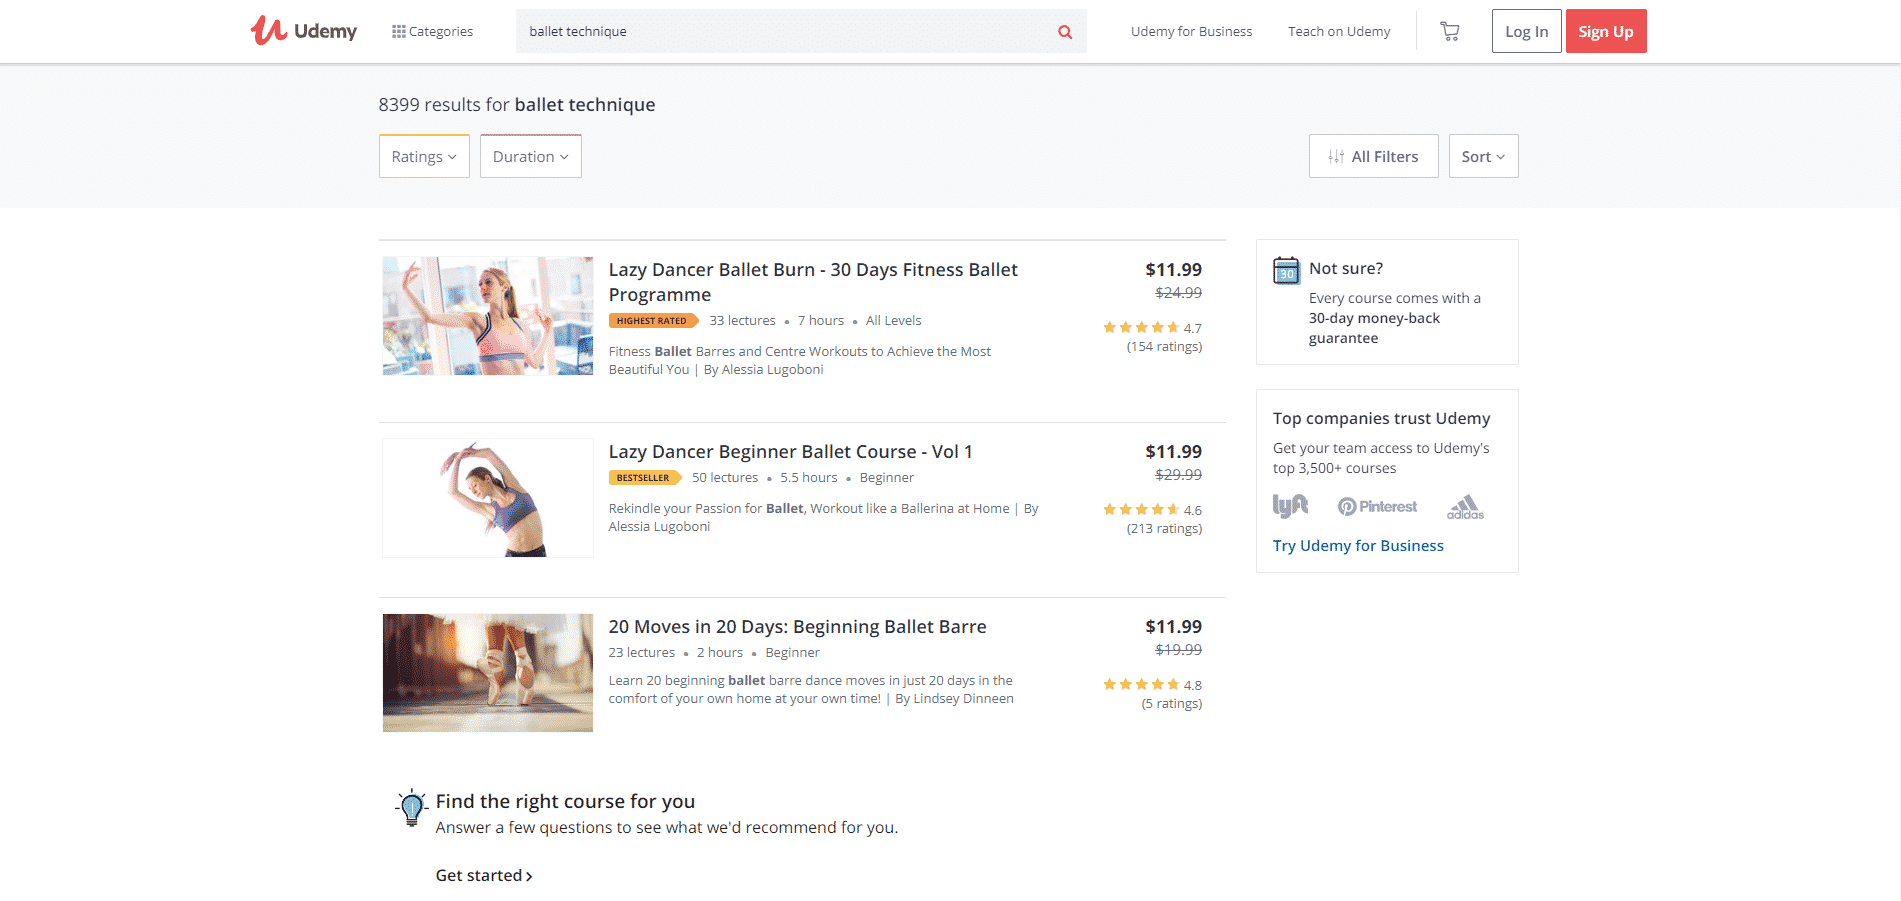Click 'Top companies trust Udemy' heading
The width and height of the screenshot is (1901, 901).
point(1381,419)
